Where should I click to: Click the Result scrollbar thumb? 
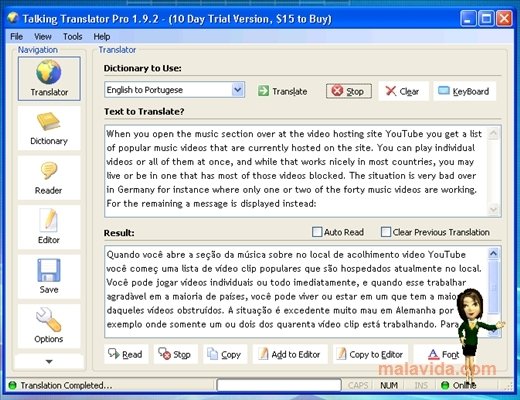point(493,287)
